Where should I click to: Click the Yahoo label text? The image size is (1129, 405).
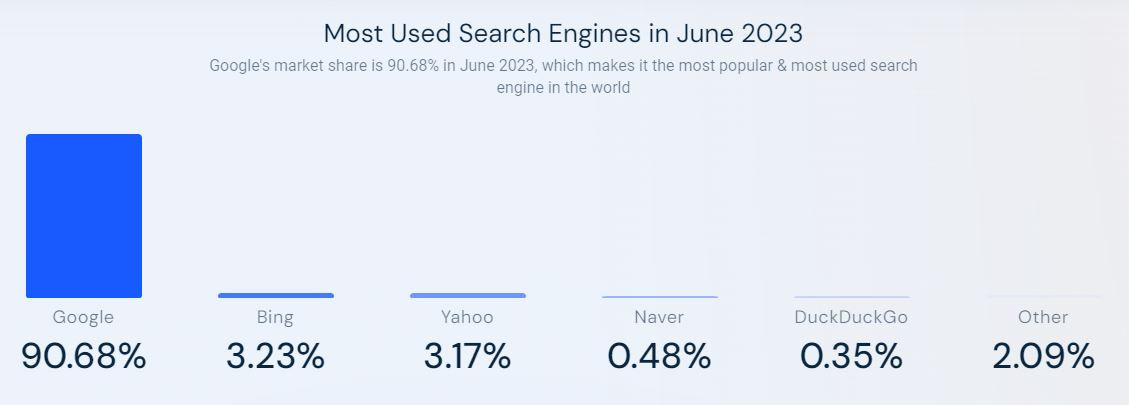pos(467,317)
